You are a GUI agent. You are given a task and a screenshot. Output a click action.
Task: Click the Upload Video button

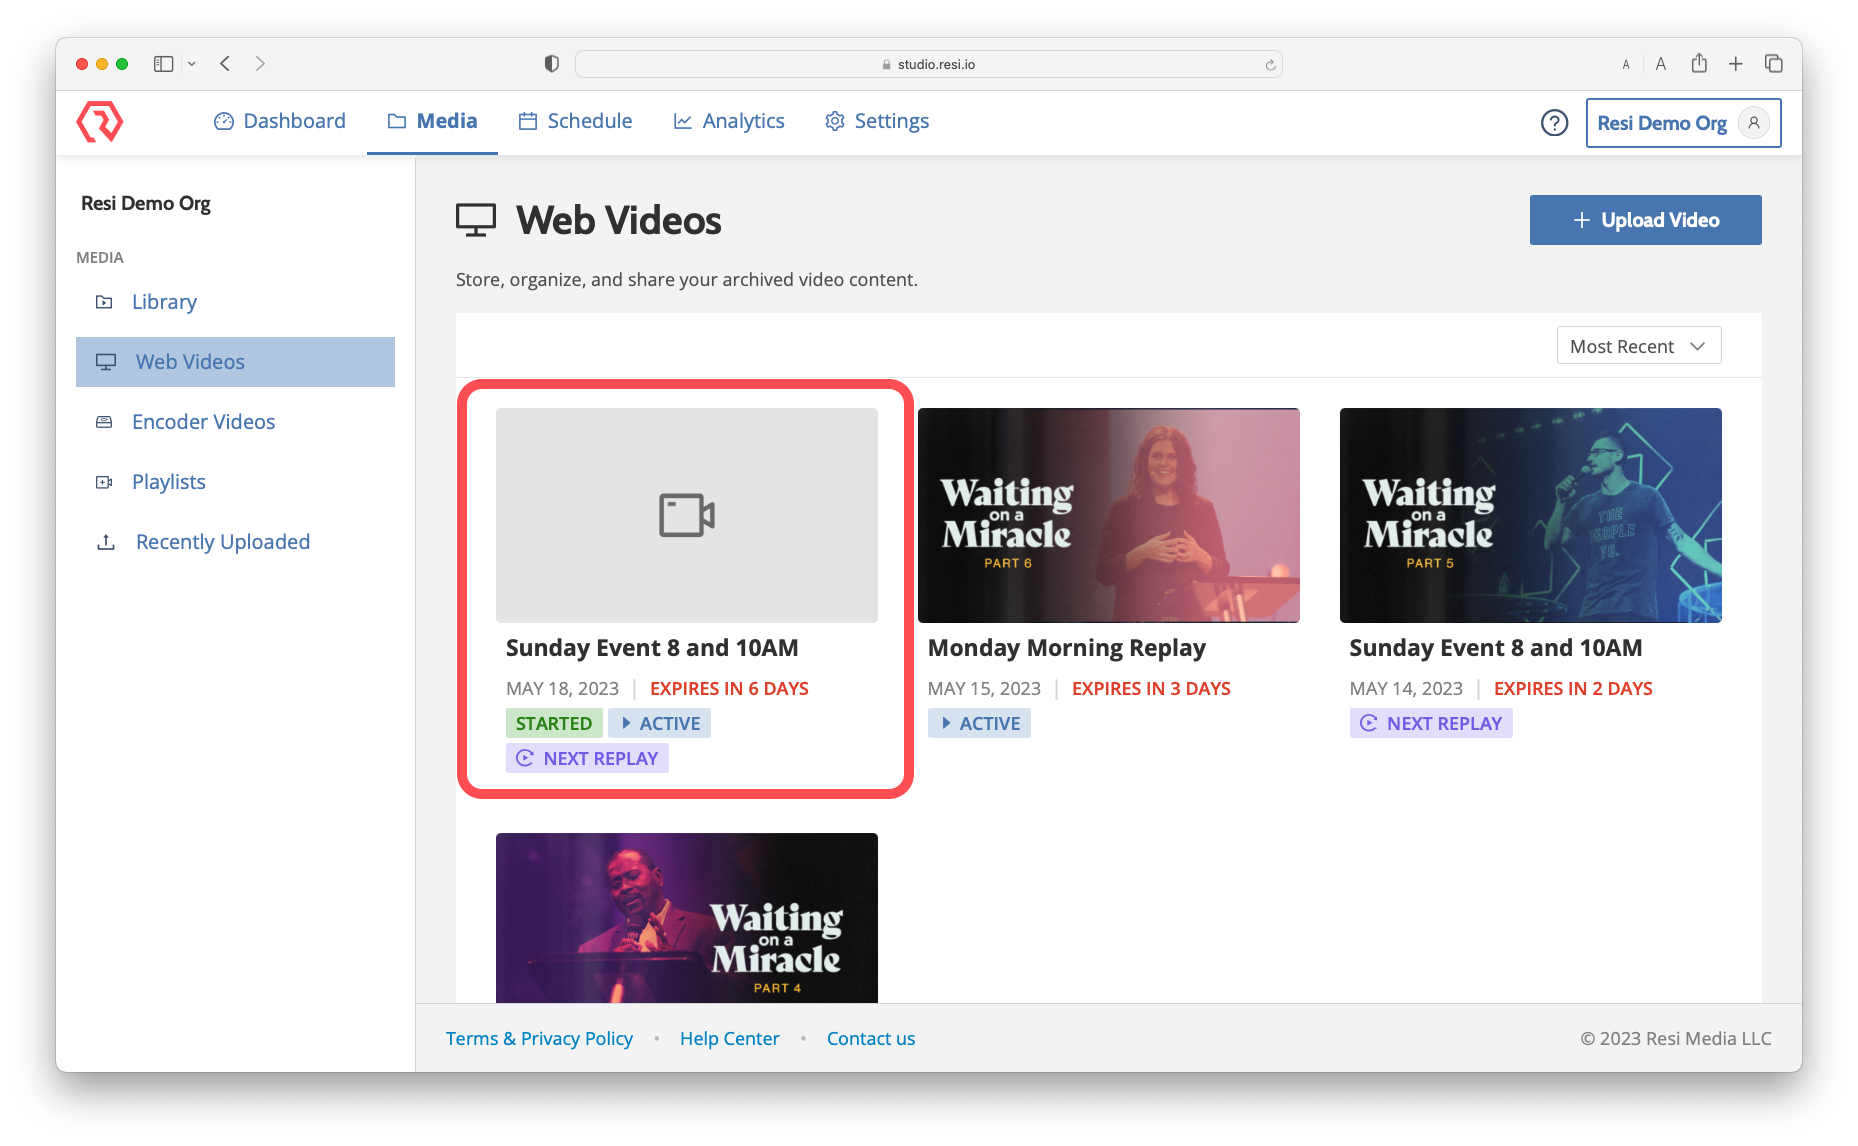[x=1645, y=220]
